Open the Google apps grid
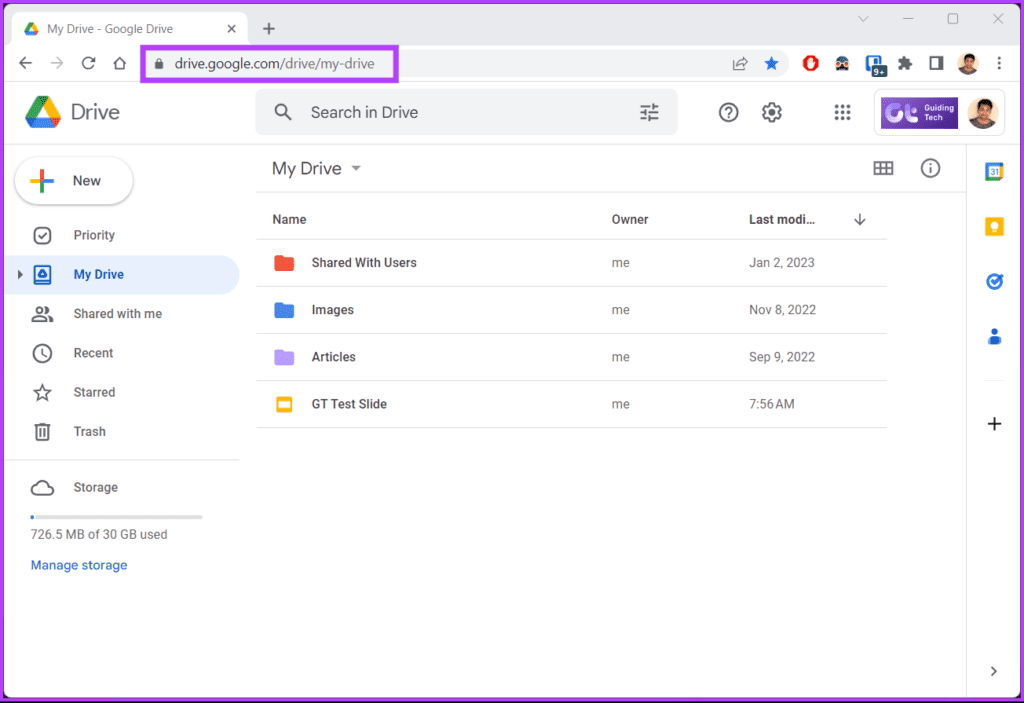Viewport: 1024px width, 703px height. (x=842, y=112)
